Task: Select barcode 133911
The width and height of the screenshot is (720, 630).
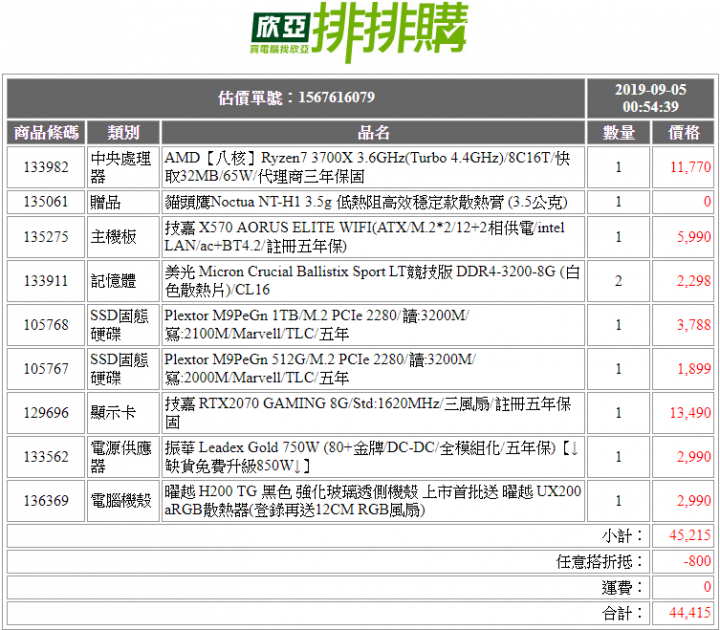Action: point(46,281)
